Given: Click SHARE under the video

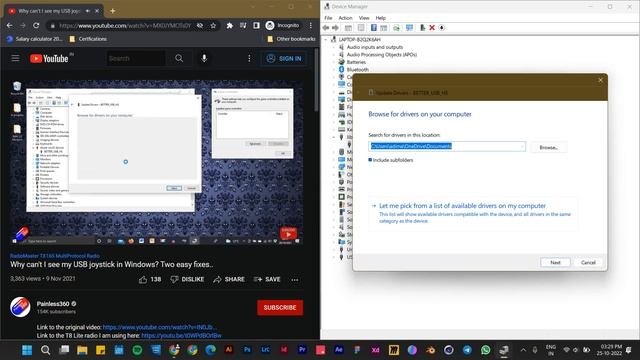Looking at the screenshot, I should pos(229,280).
